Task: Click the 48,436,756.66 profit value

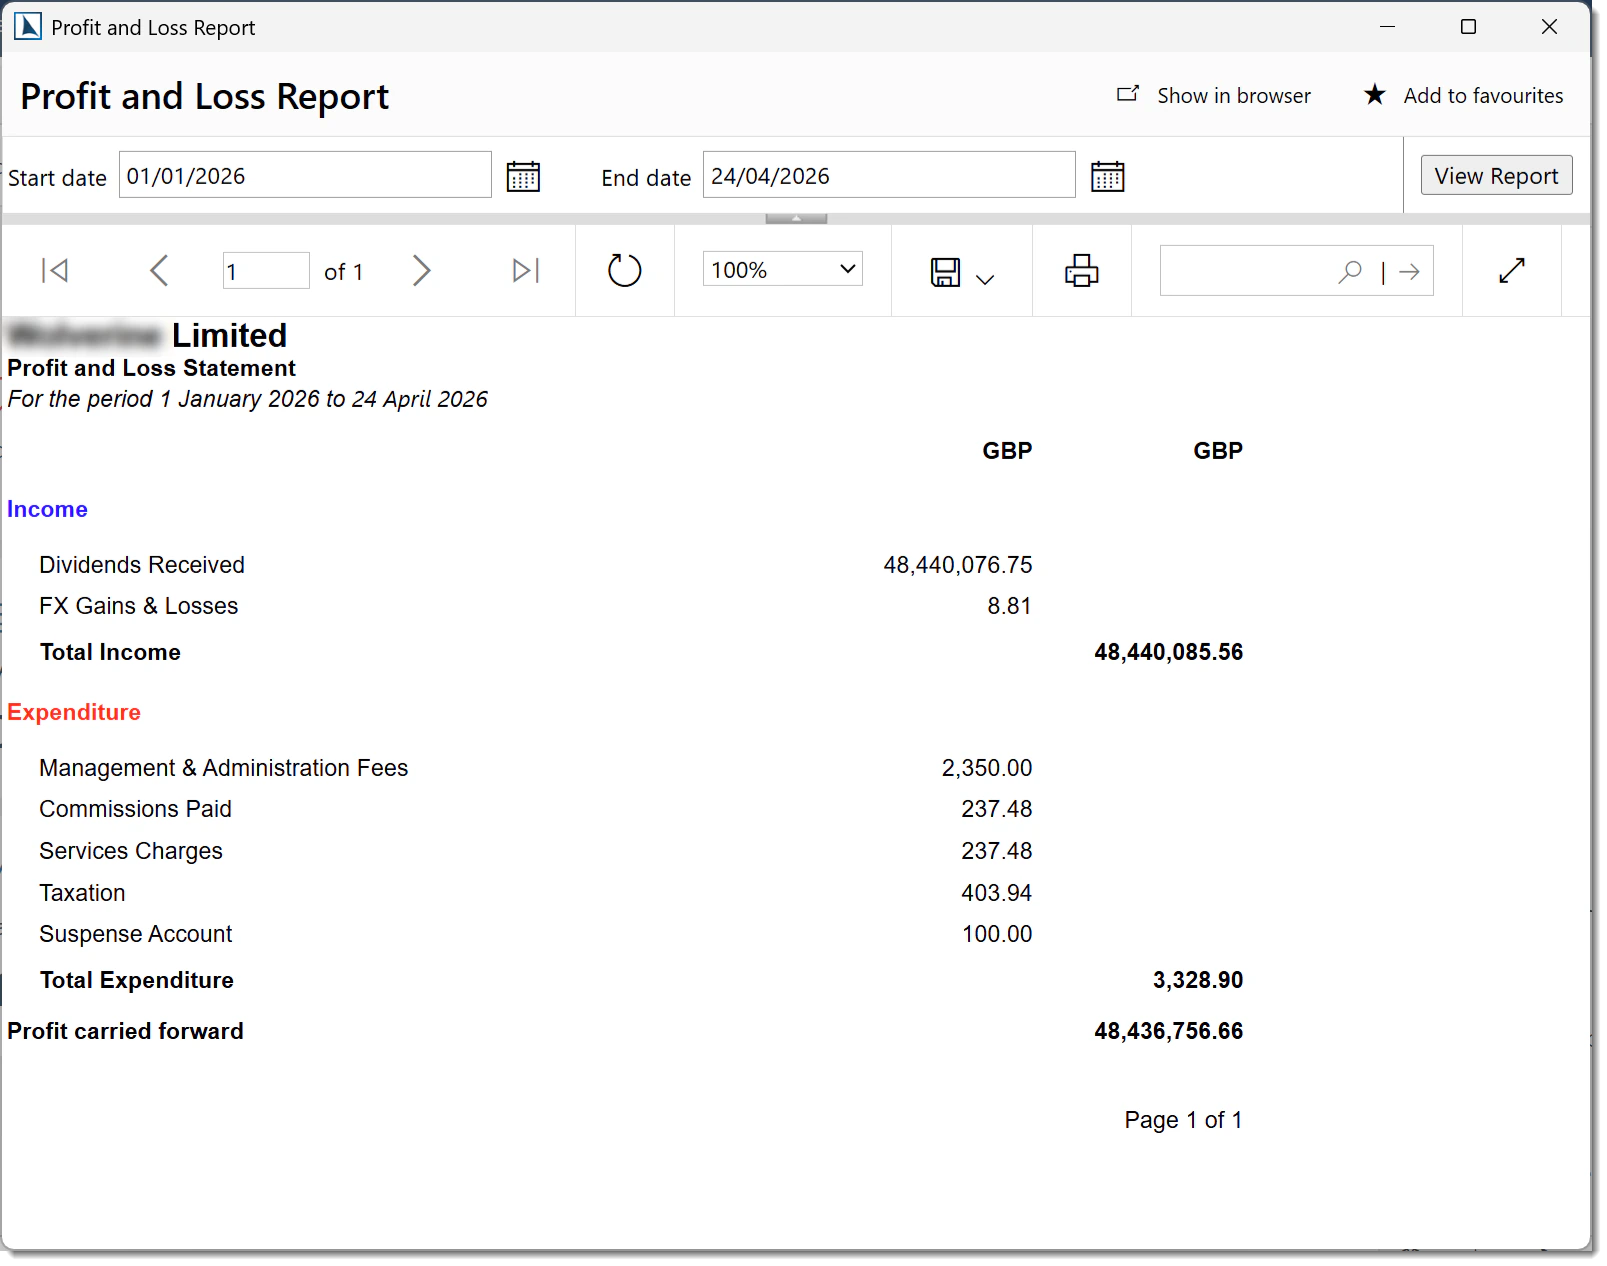Action: pyautogui.click(x=1168, y=1031)
